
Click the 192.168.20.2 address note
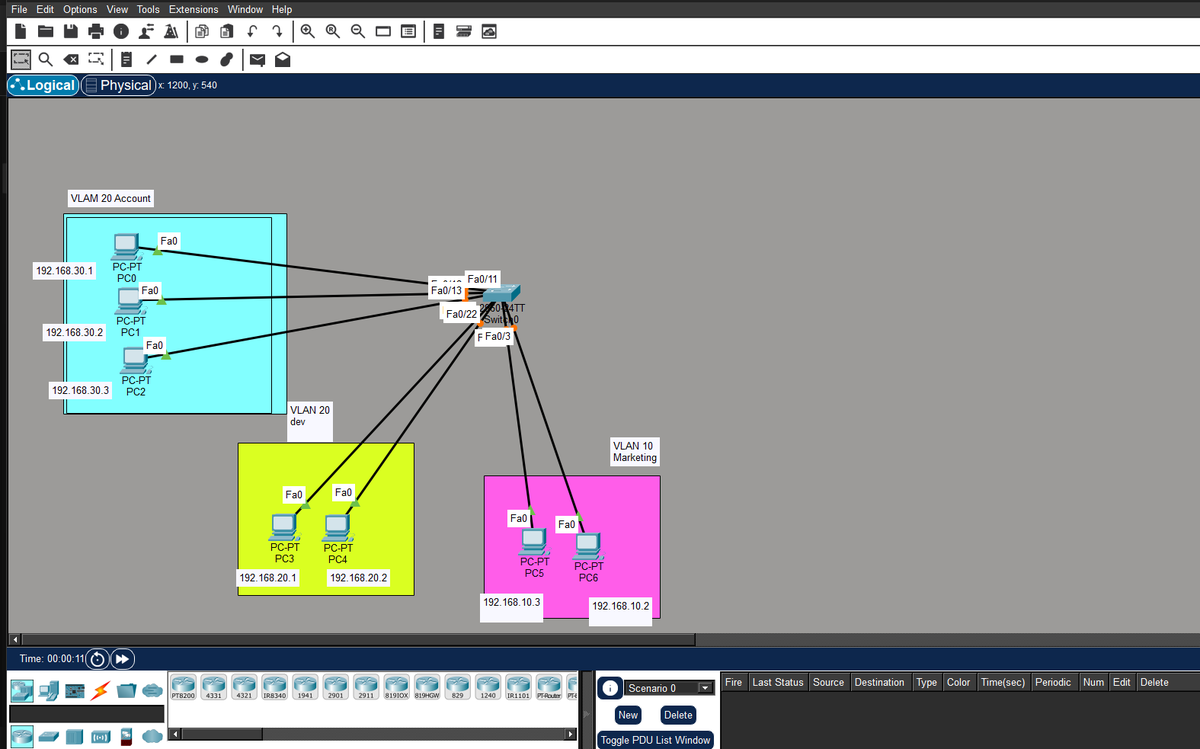pyautogui.click(x=359, y=578)
